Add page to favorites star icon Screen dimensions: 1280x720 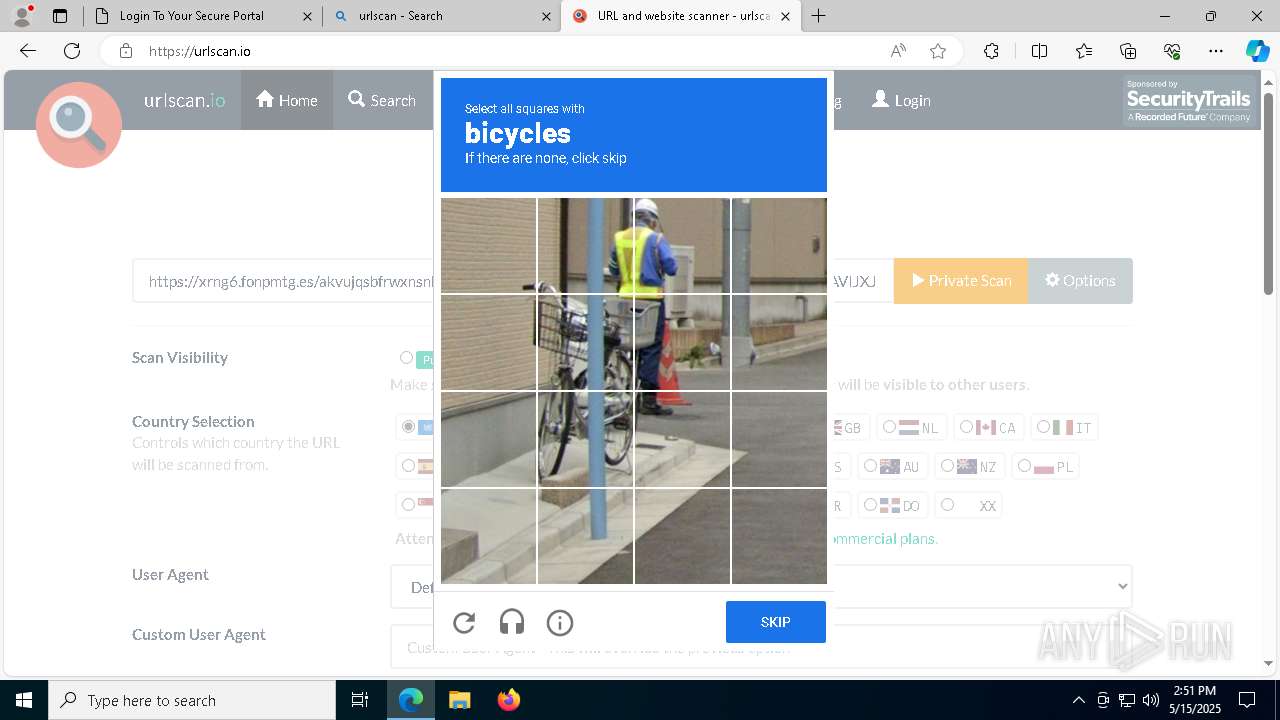click(x=938, y=51)
